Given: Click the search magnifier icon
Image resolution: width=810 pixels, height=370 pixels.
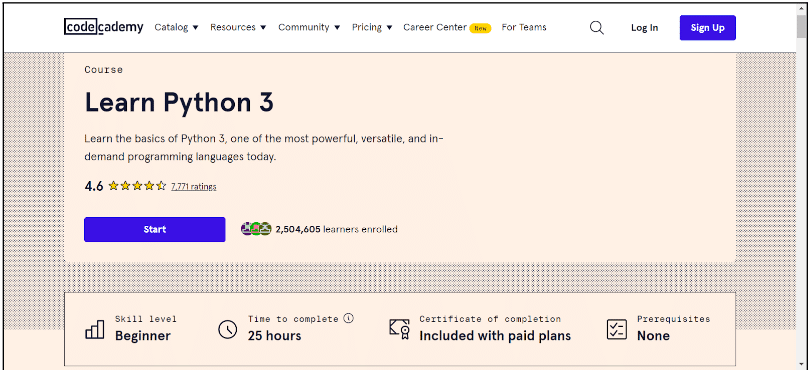Looking at the screenshot, I should tap(597, 27).
